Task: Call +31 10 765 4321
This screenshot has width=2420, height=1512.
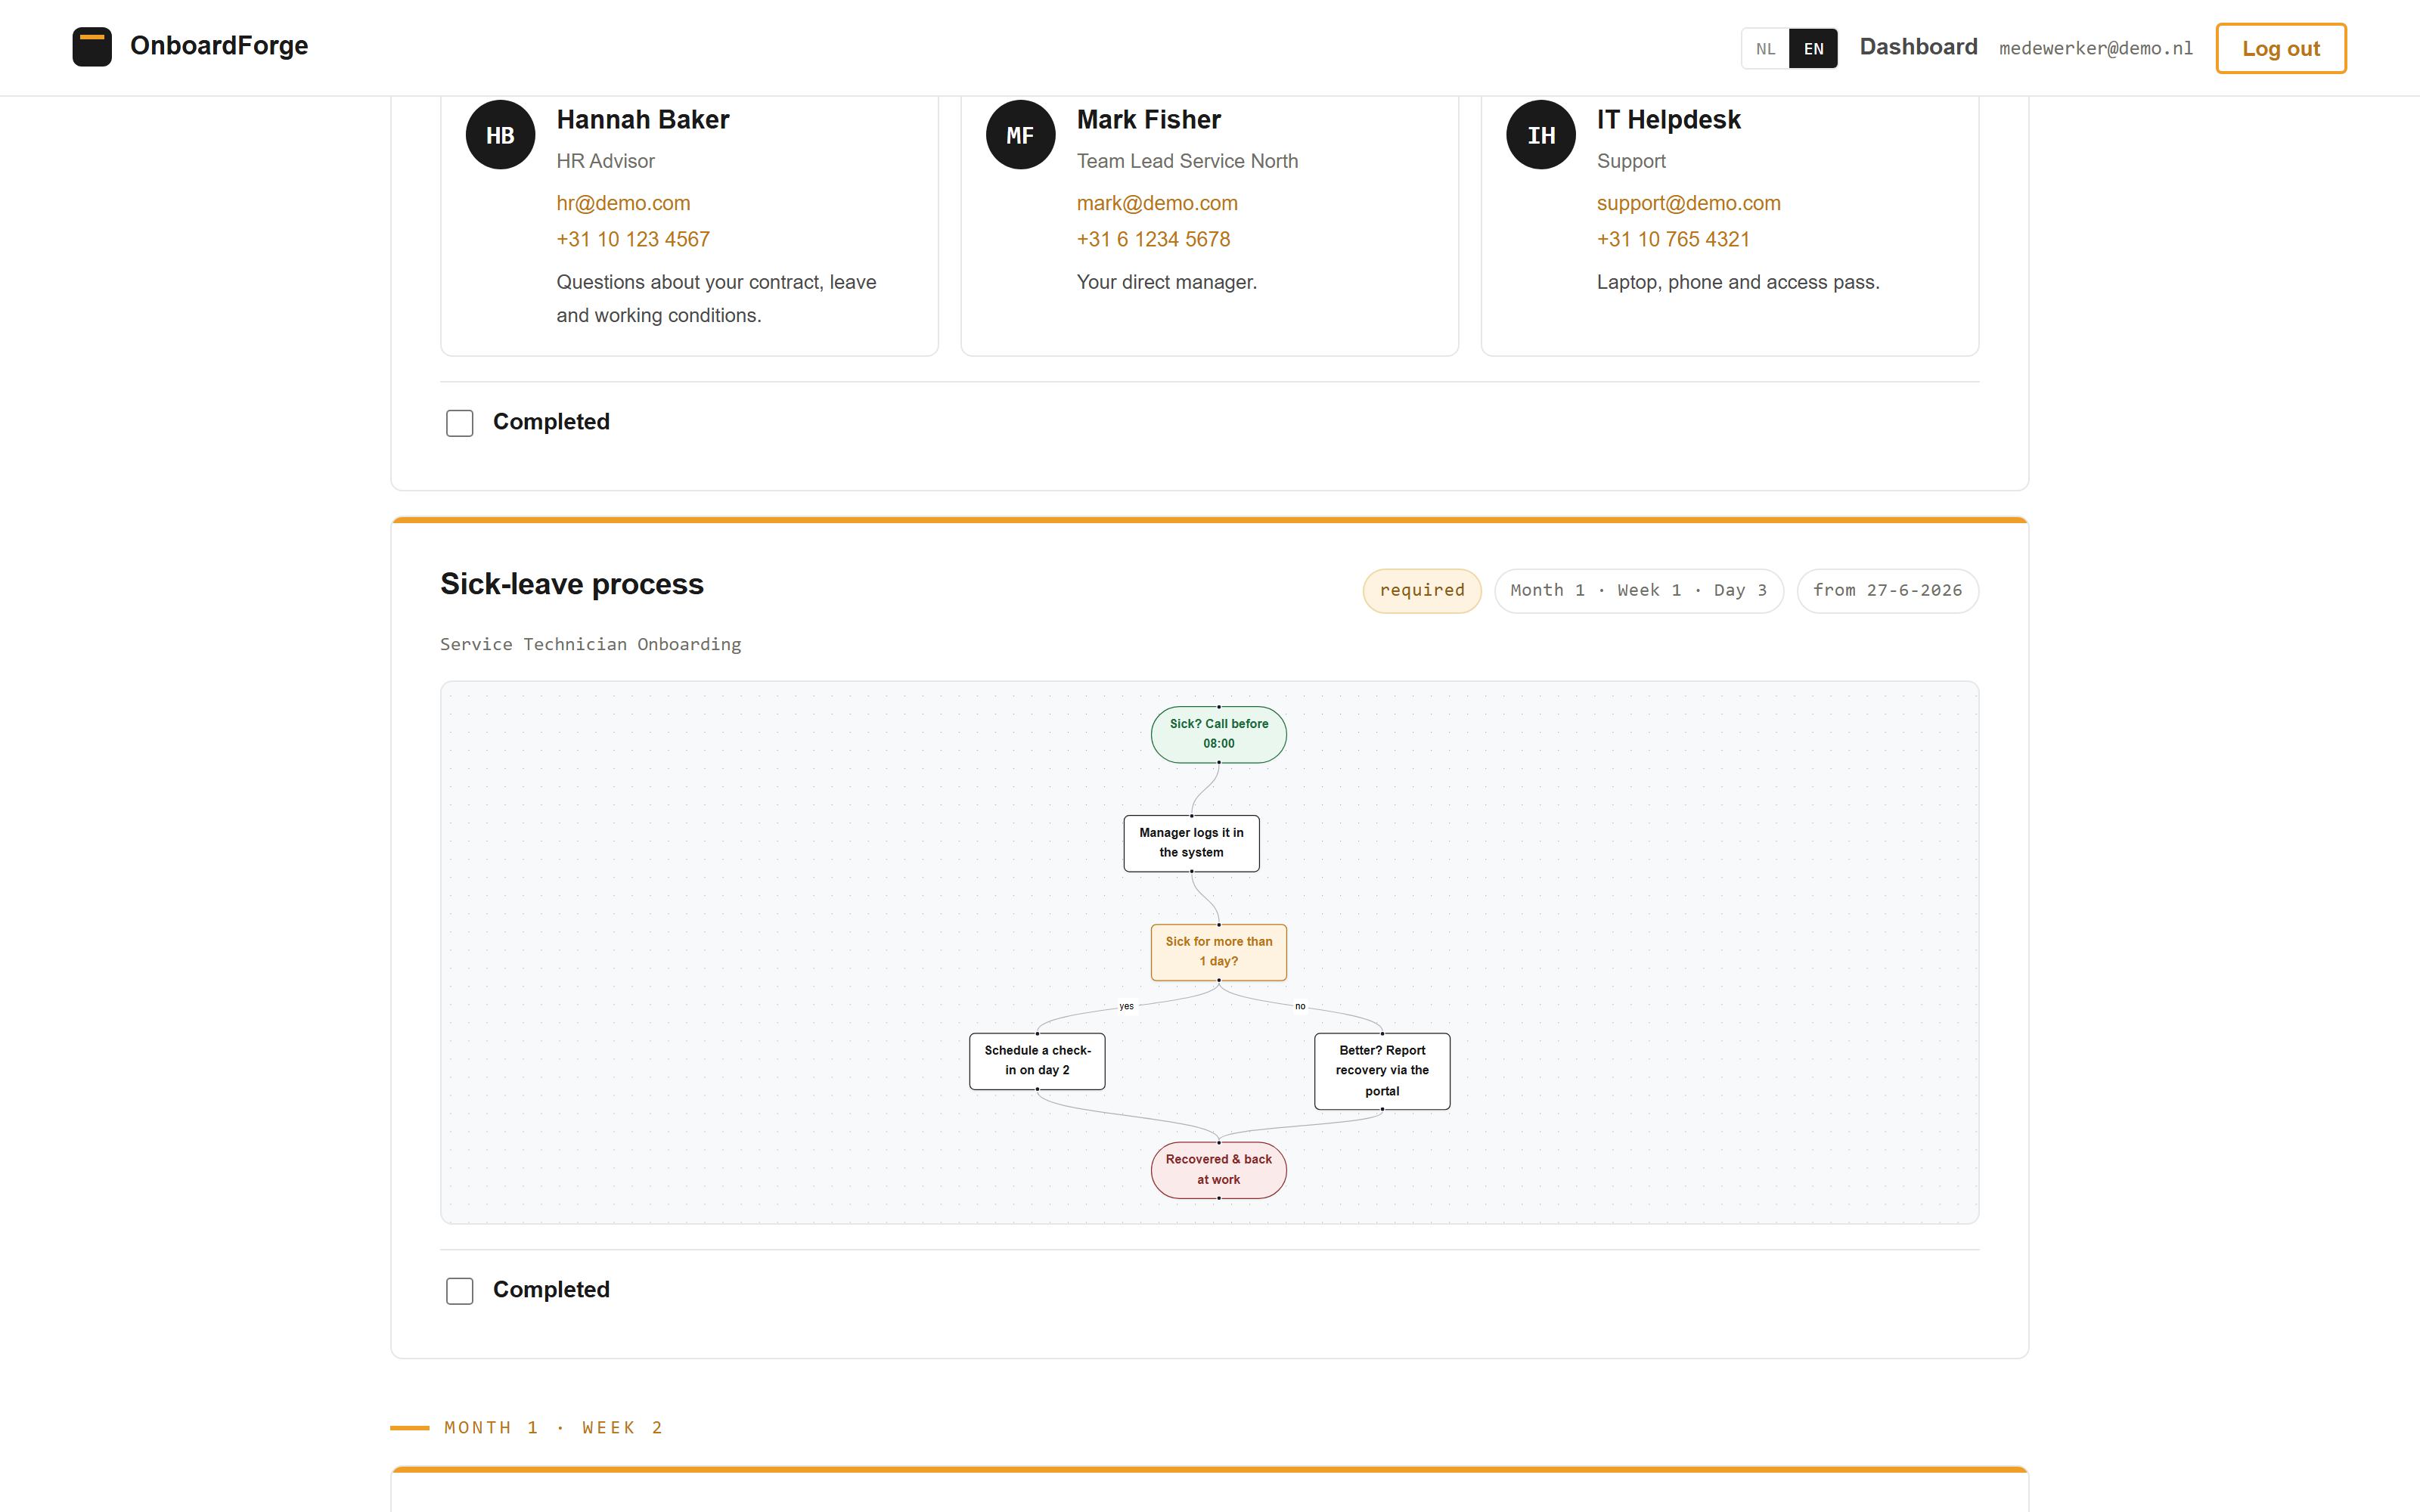Action: (1673, 239)
